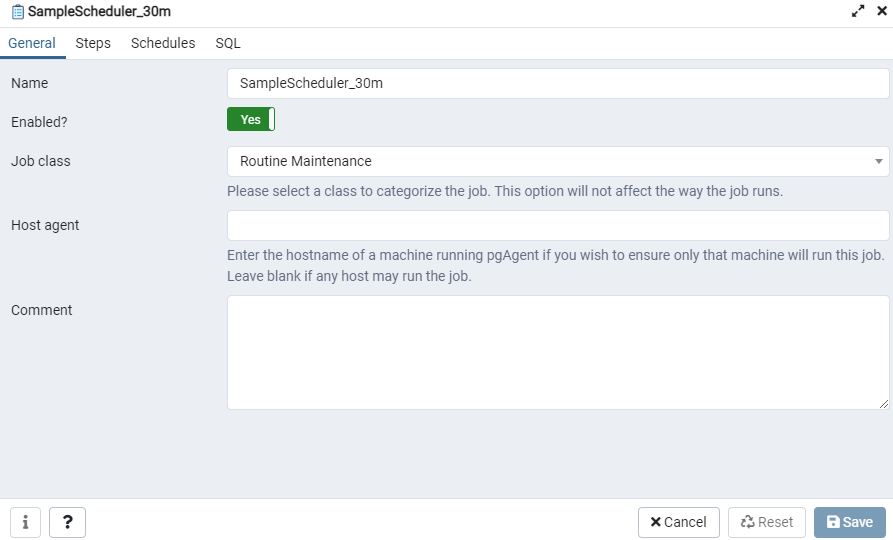893x540 pixels.
Task: Open help with the question mark button
Action: tap(67, 522)
